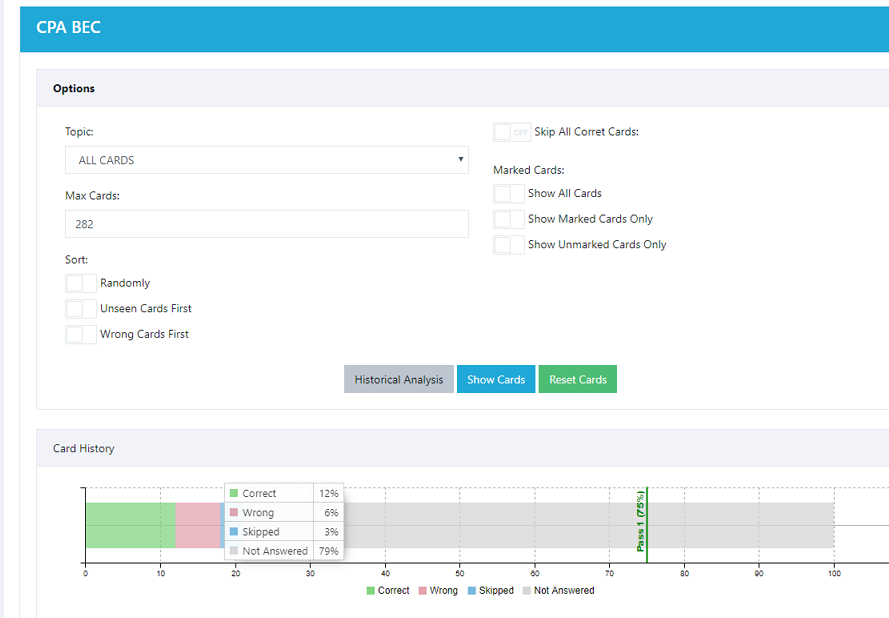Toggle Skipped series in chart legend
889x618 pixels.
click(x=490, y=591)
